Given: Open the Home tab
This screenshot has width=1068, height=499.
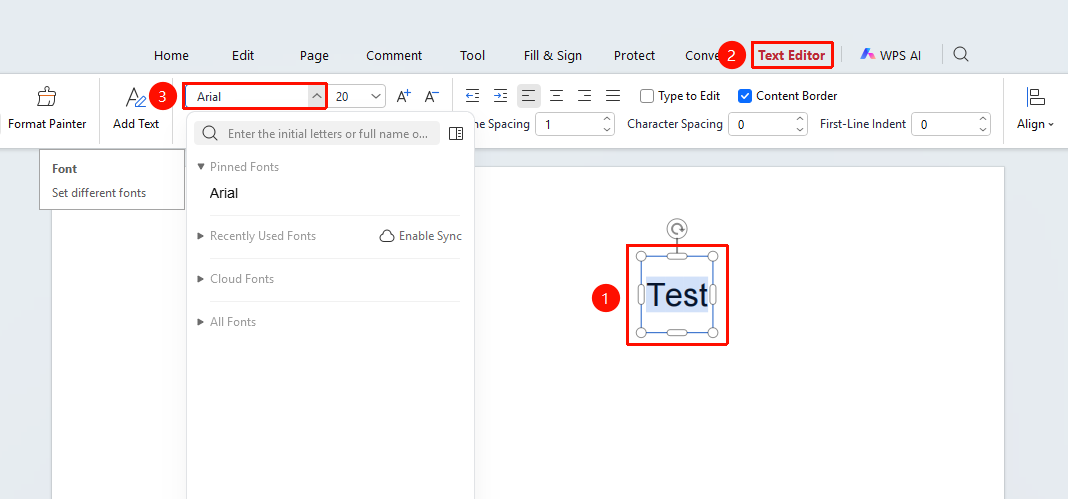Looking at the screenshot, I should coord(172,56).
